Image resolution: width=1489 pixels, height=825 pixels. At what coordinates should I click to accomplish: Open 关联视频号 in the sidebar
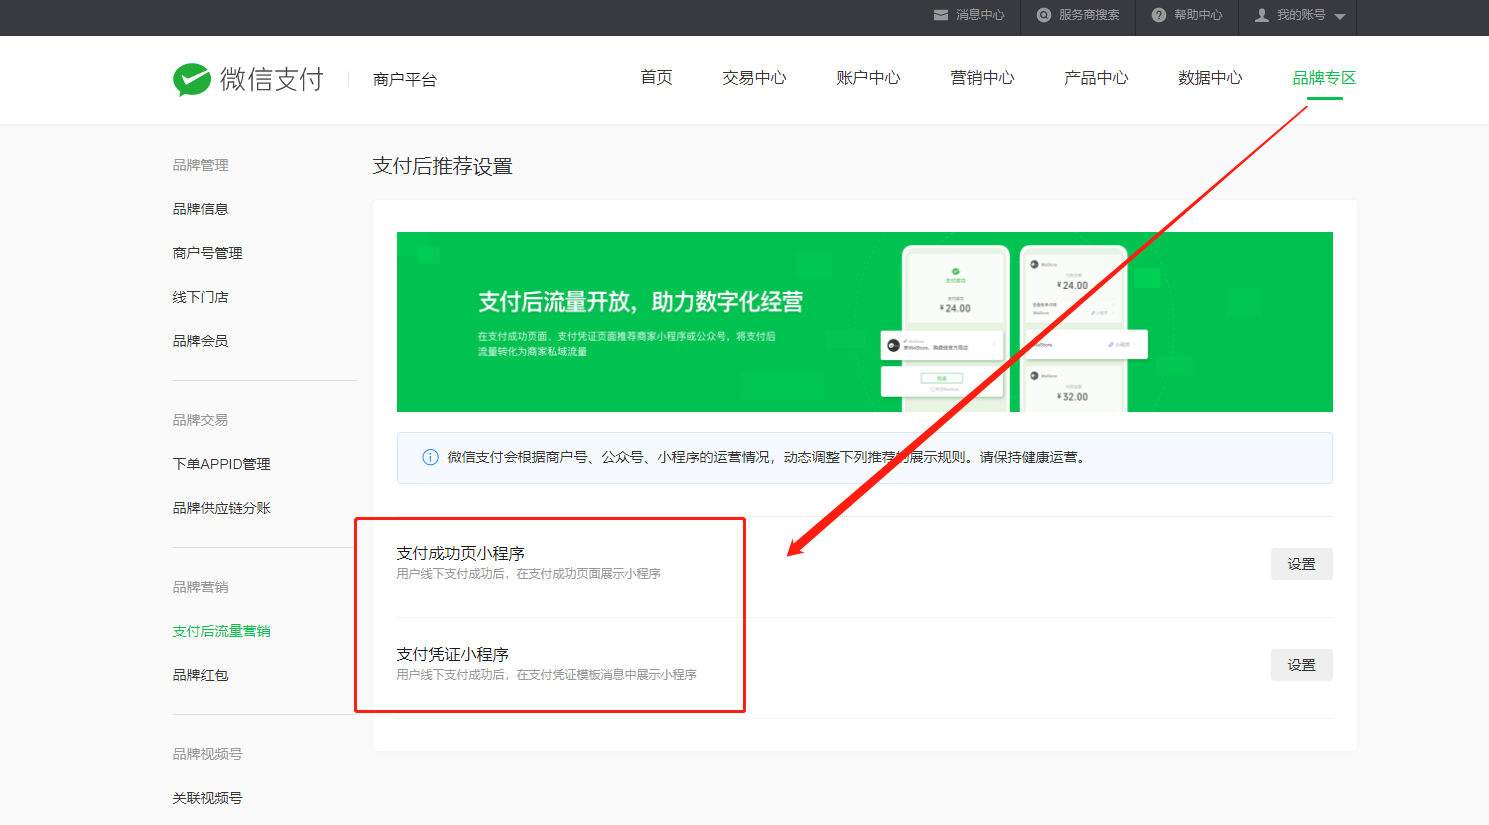(207, 798)
